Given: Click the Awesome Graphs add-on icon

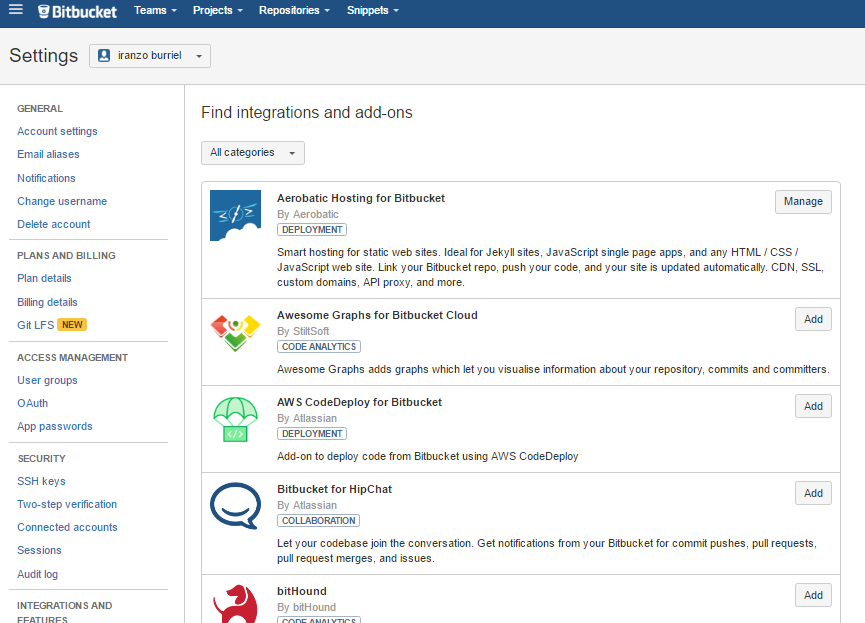Looking at the screenshot, I should tap(235, 332).
